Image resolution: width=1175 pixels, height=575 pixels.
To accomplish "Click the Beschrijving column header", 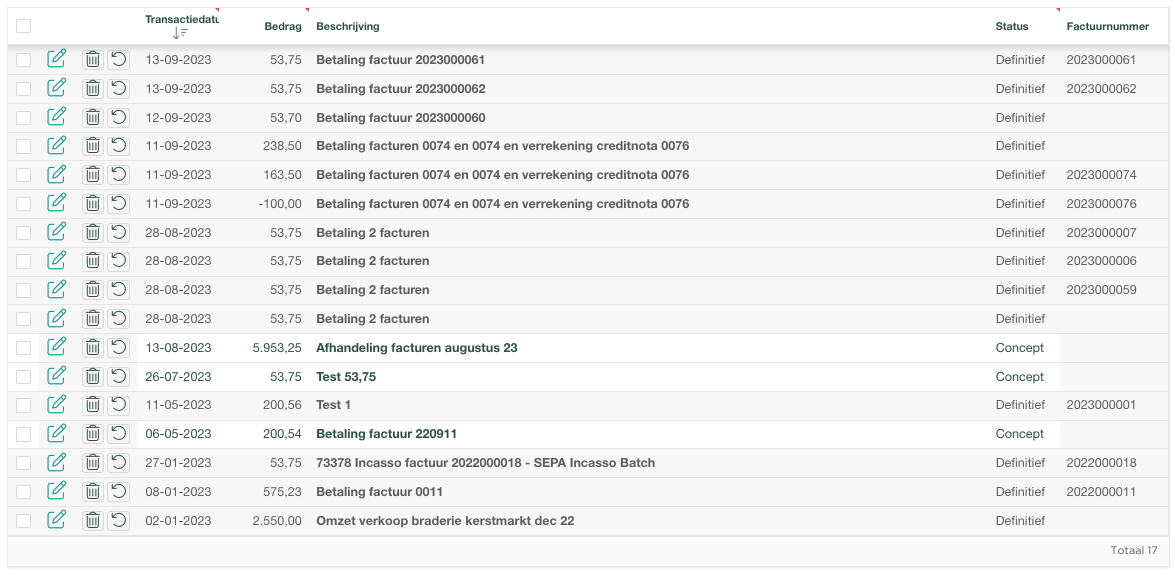I will [347, 26].
